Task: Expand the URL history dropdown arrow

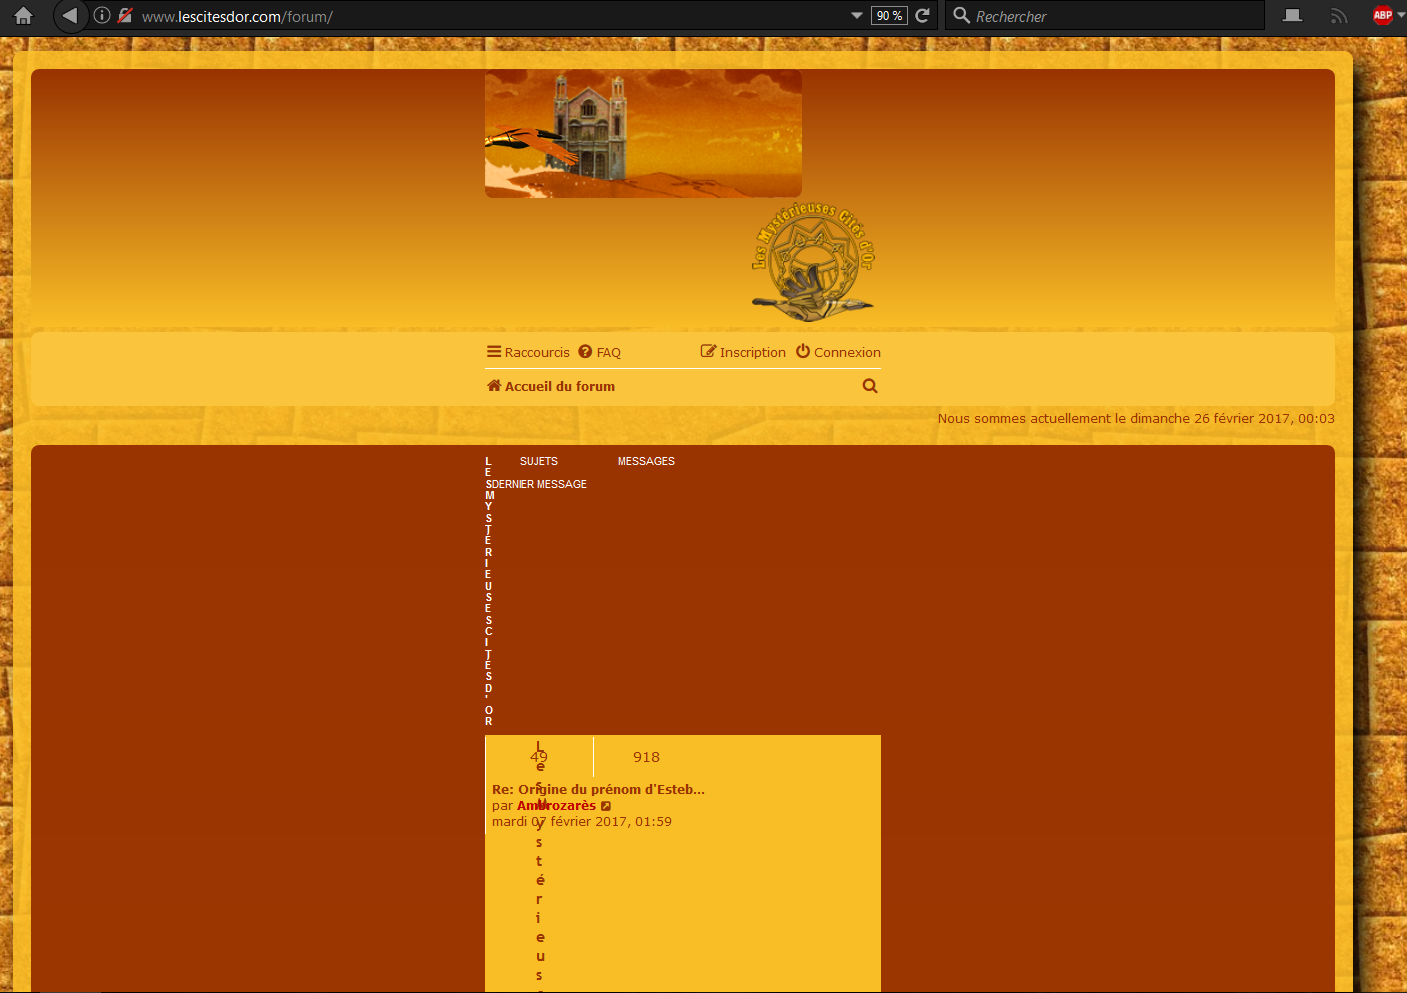Action: pyautogui.click(x=856, y=16)
